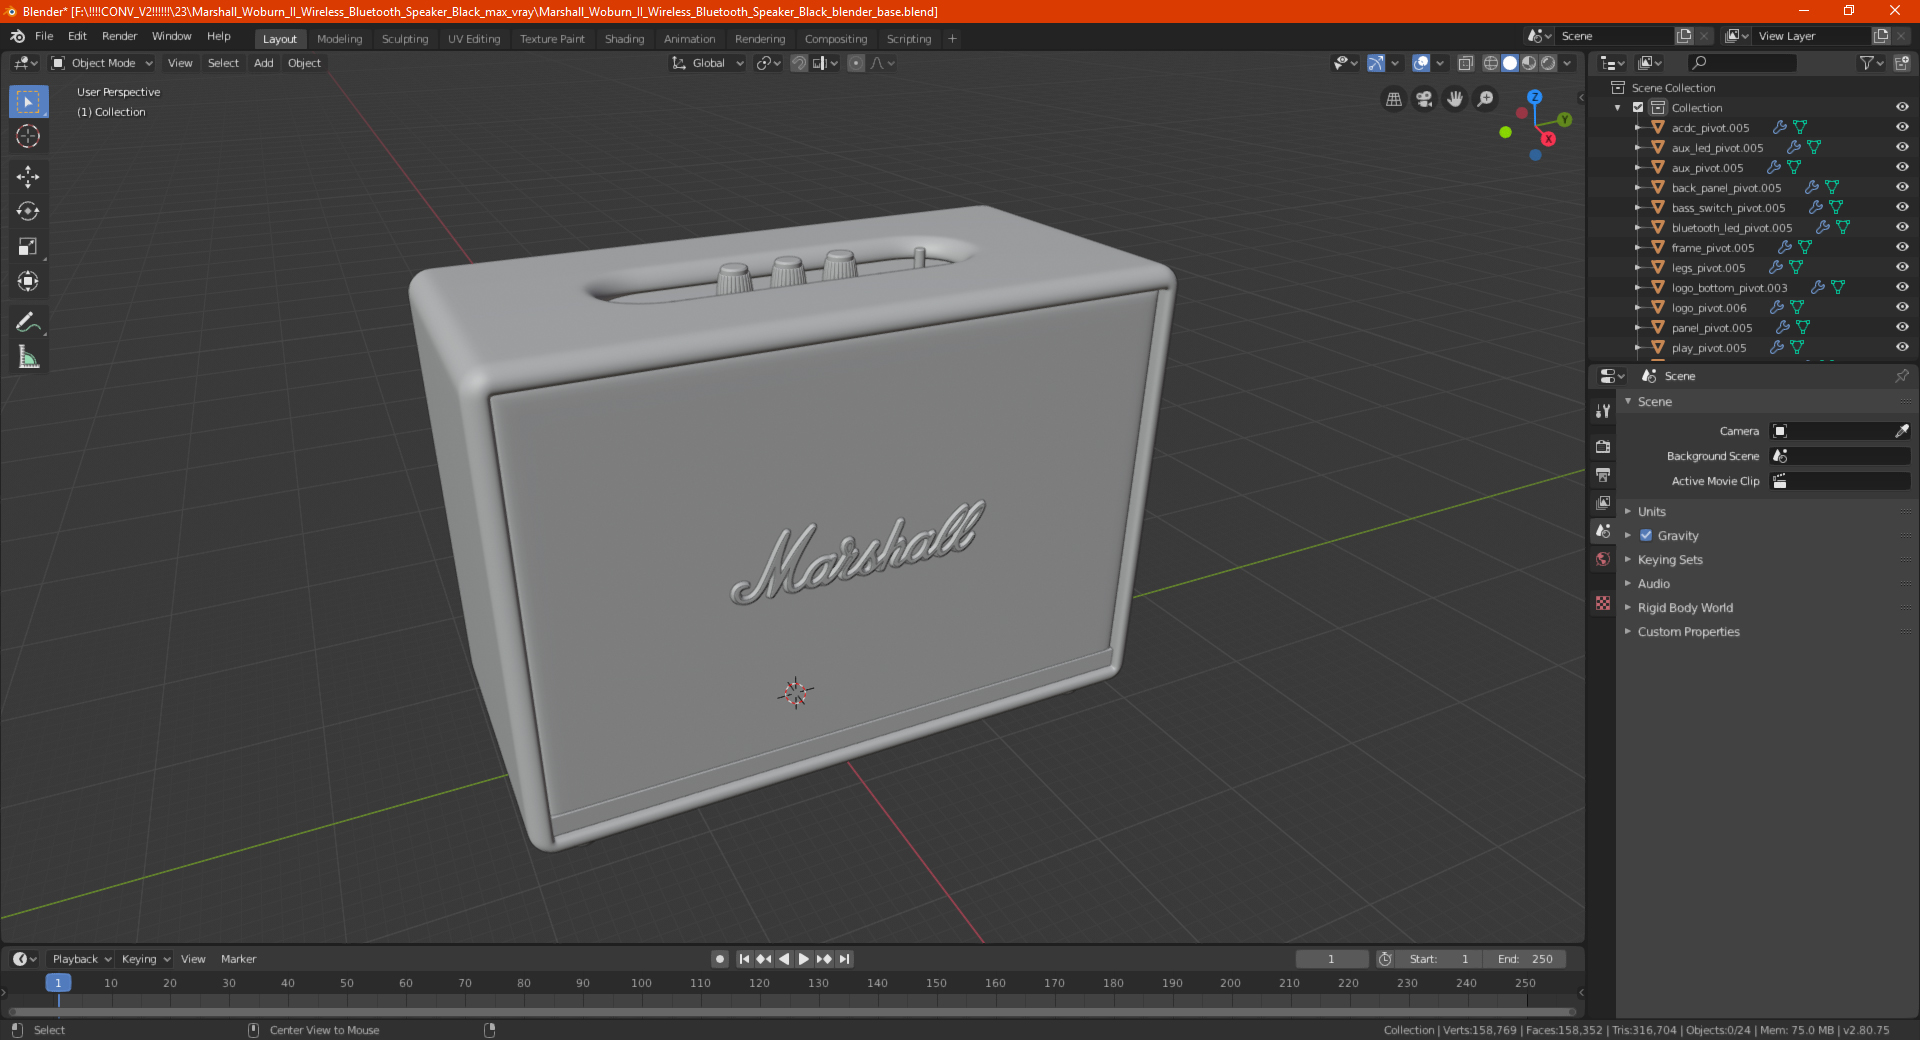
Task: Open the Object Mode dropdown
Action: coord(102,63)
